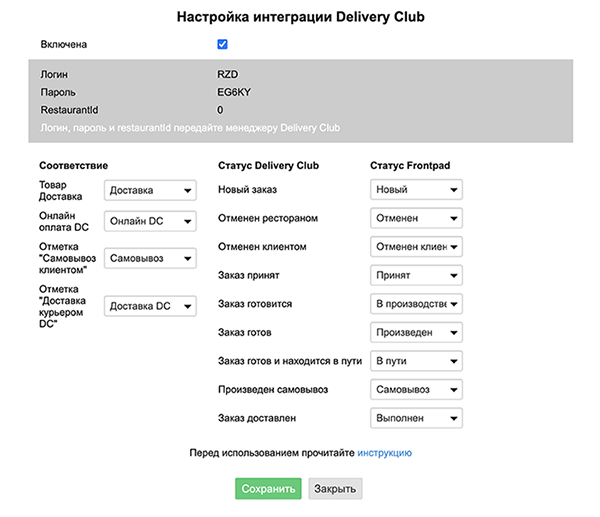This screenshot has width=600, height=517.
Task: Click the green Сохранить button
Action: pos(268,489)
